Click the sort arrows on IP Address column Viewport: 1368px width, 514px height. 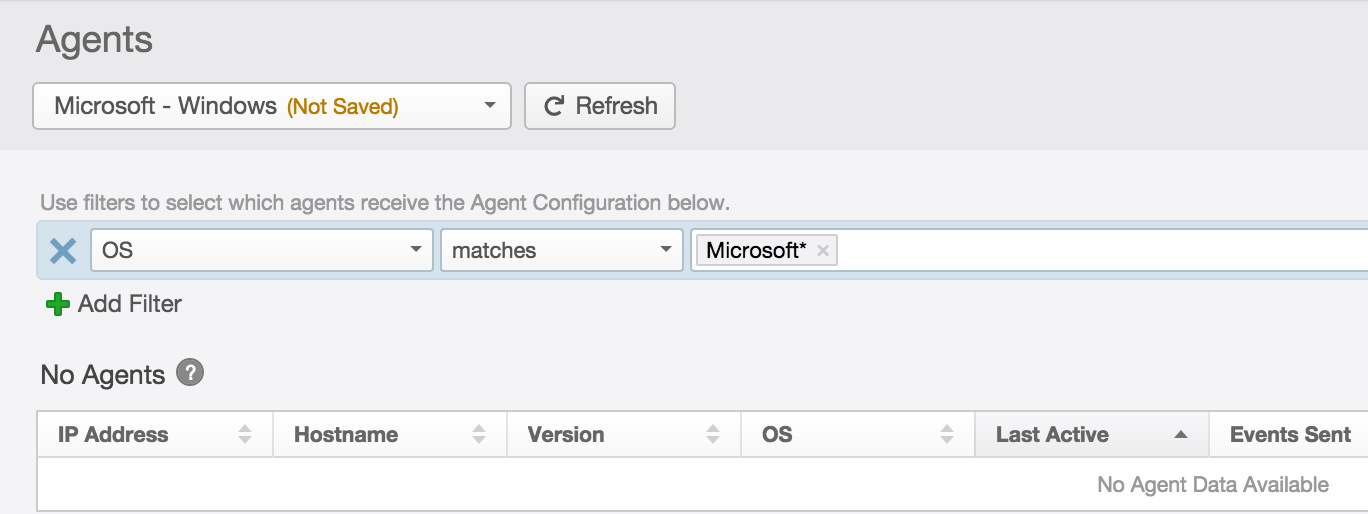245,435
